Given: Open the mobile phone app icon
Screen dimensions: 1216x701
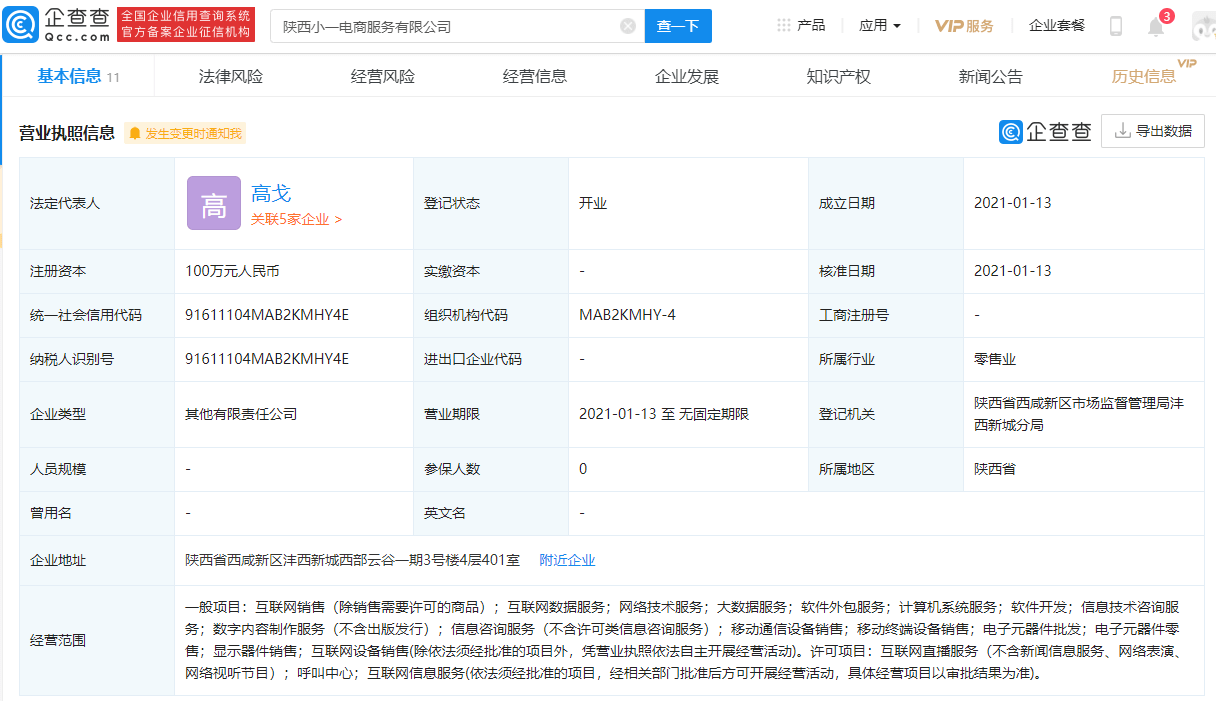Looking at the screenshot, I should coord(1116,27).
